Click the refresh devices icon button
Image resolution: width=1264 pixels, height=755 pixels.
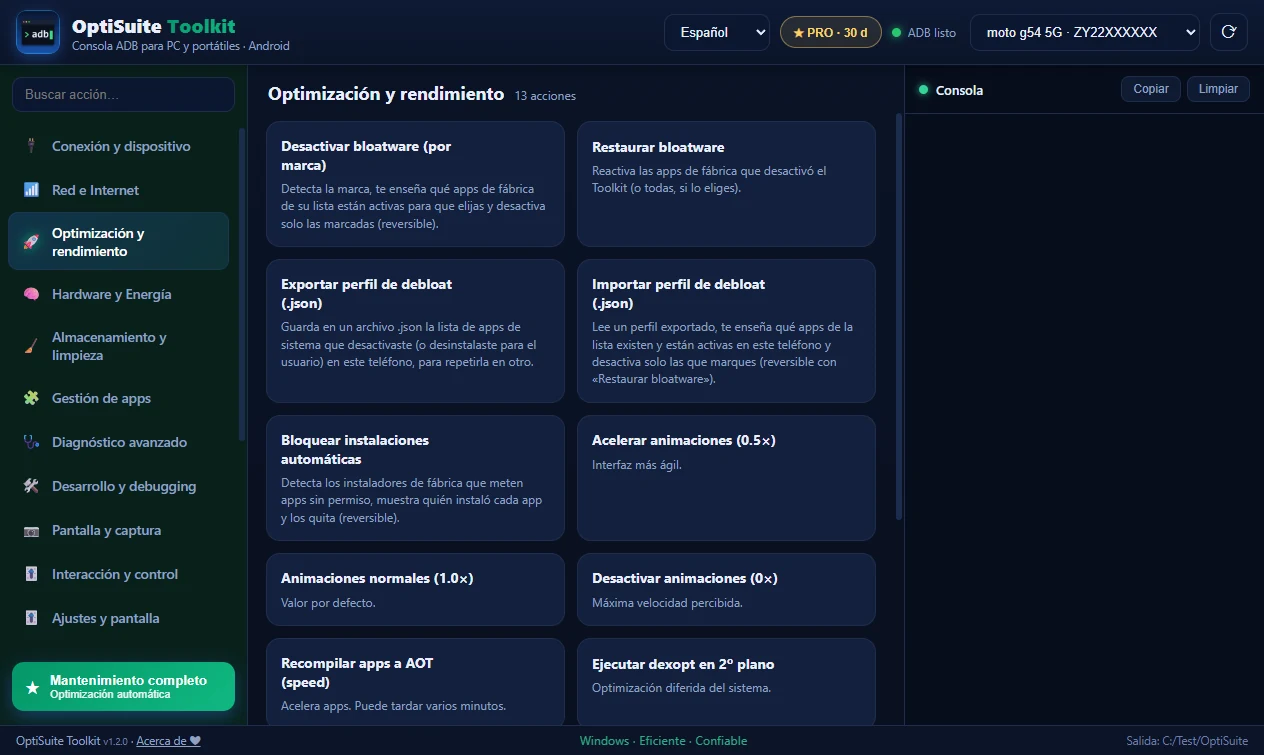coord(1229,32)
